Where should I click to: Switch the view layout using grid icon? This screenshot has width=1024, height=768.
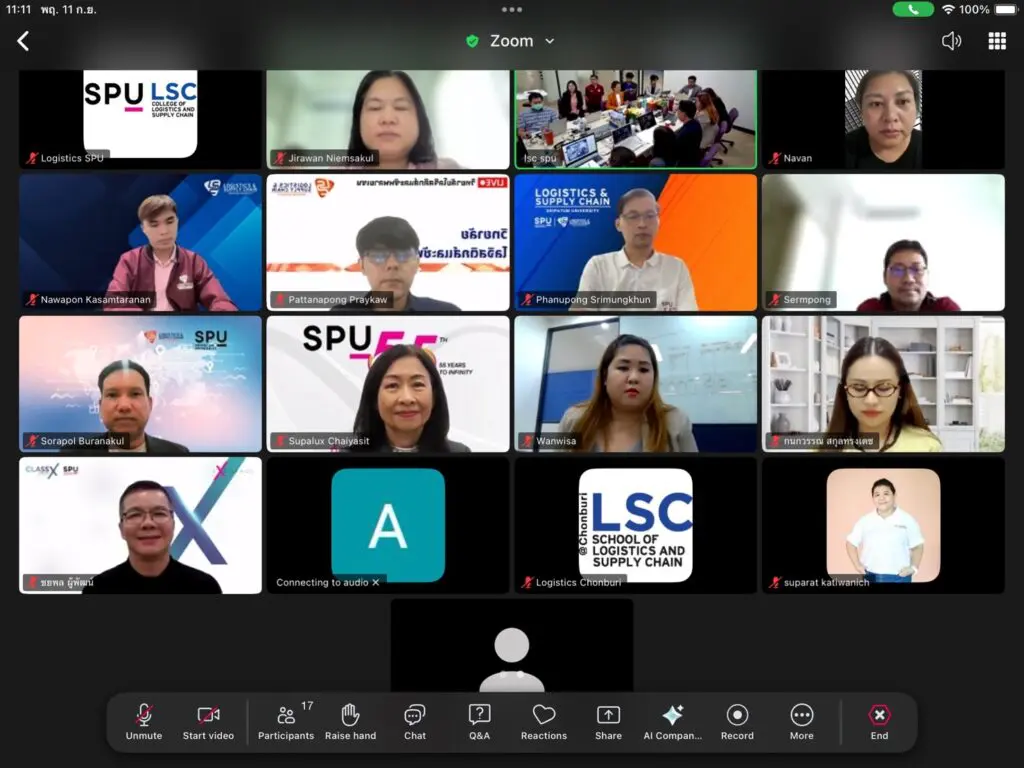click(x=997, y=41)
